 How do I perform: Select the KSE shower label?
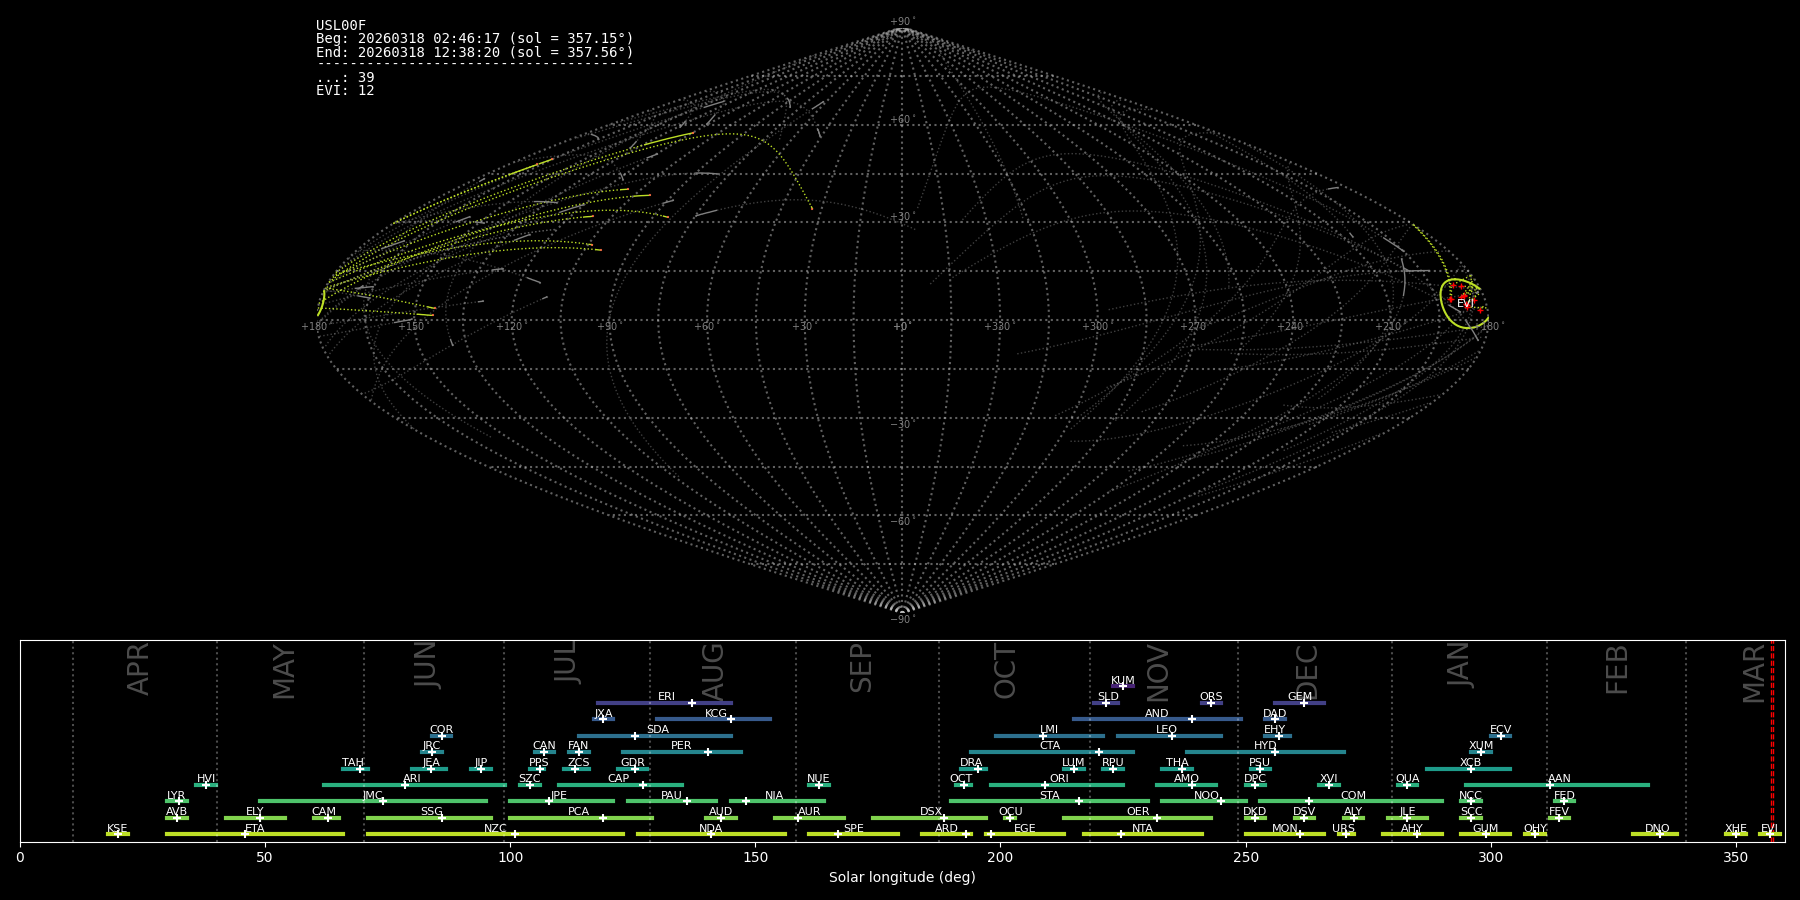click(117, 829)
